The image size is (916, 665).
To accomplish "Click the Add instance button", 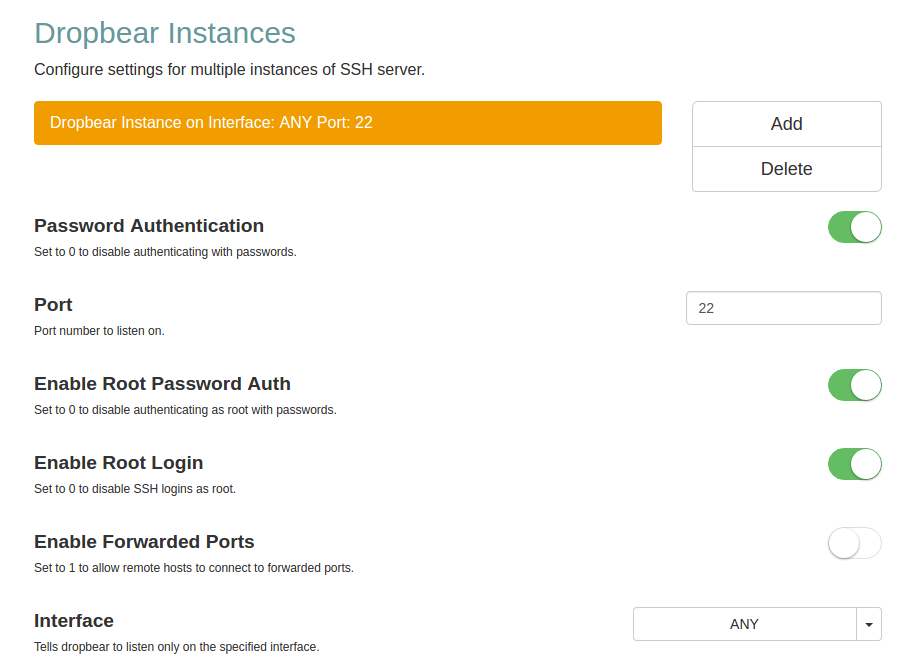I will pos(786,124).
